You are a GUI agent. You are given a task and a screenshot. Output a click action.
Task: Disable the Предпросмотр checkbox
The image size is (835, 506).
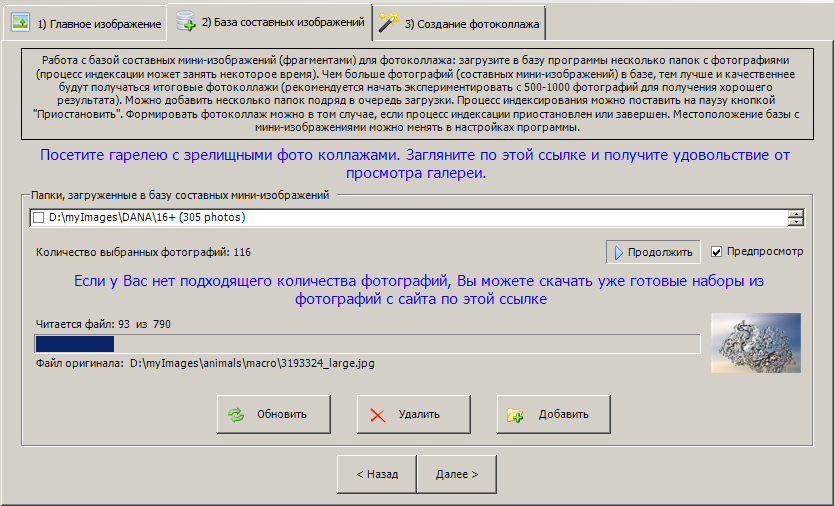pyautogui.click(x=716, y=252)
